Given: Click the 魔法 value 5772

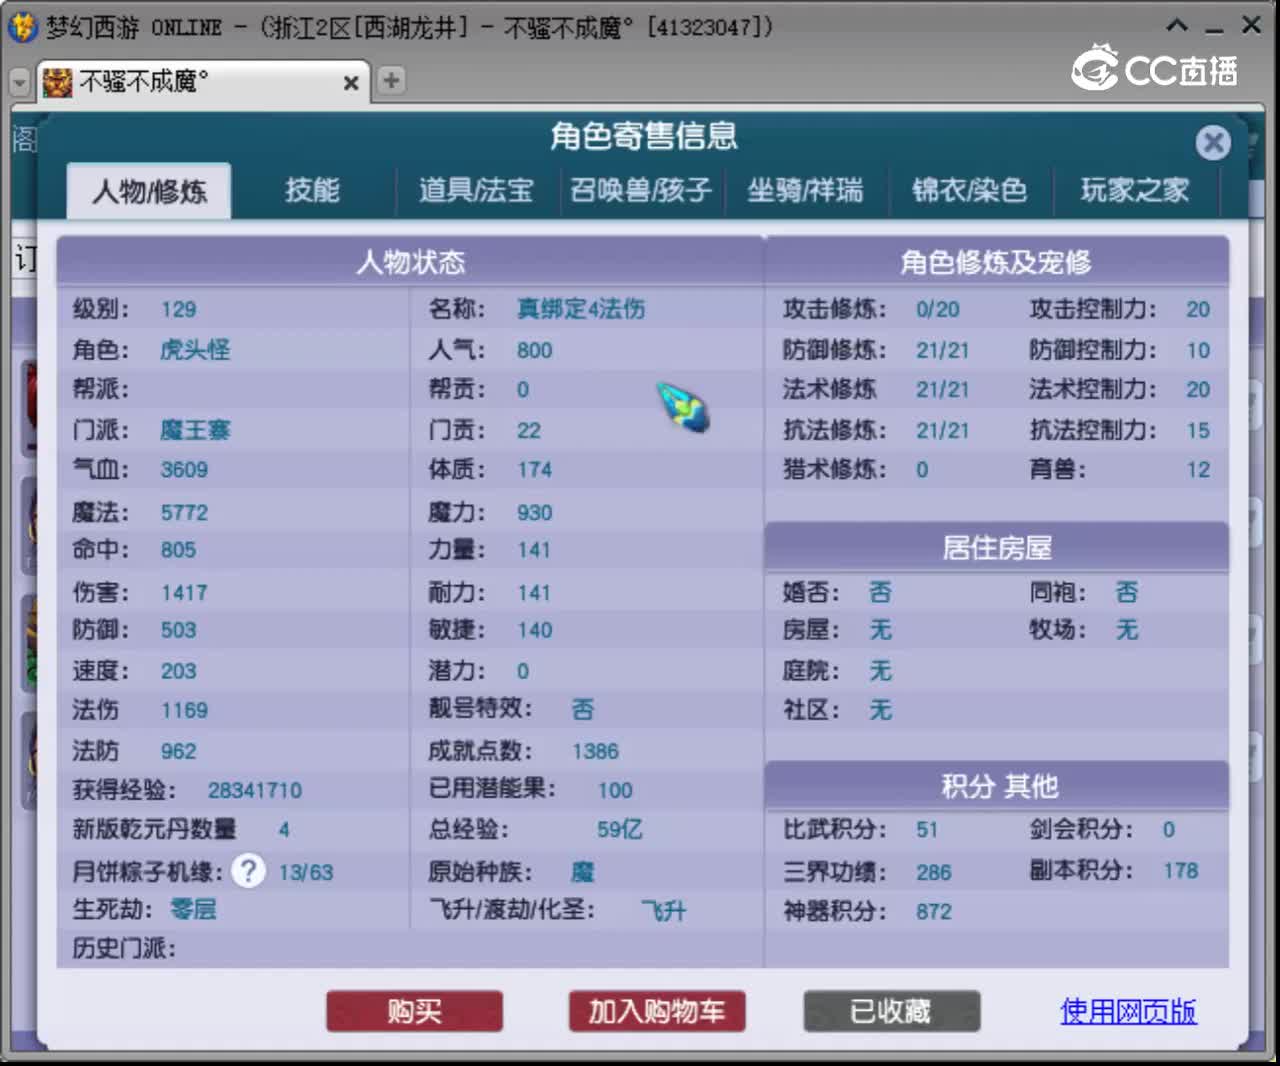Looking at the screenshot, I should (184, 513).
